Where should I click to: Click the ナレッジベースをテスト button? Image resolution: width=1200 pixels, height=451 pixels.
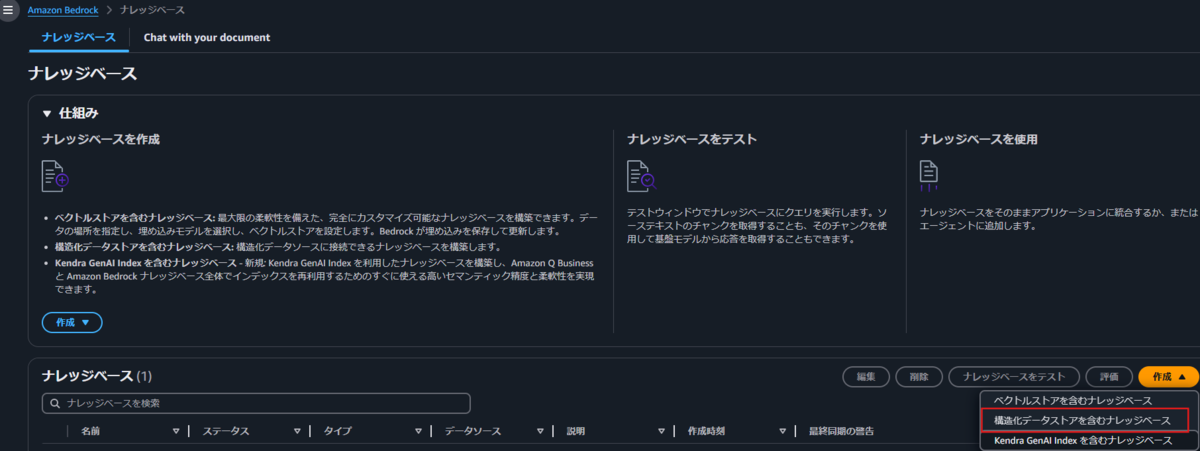1014,377
